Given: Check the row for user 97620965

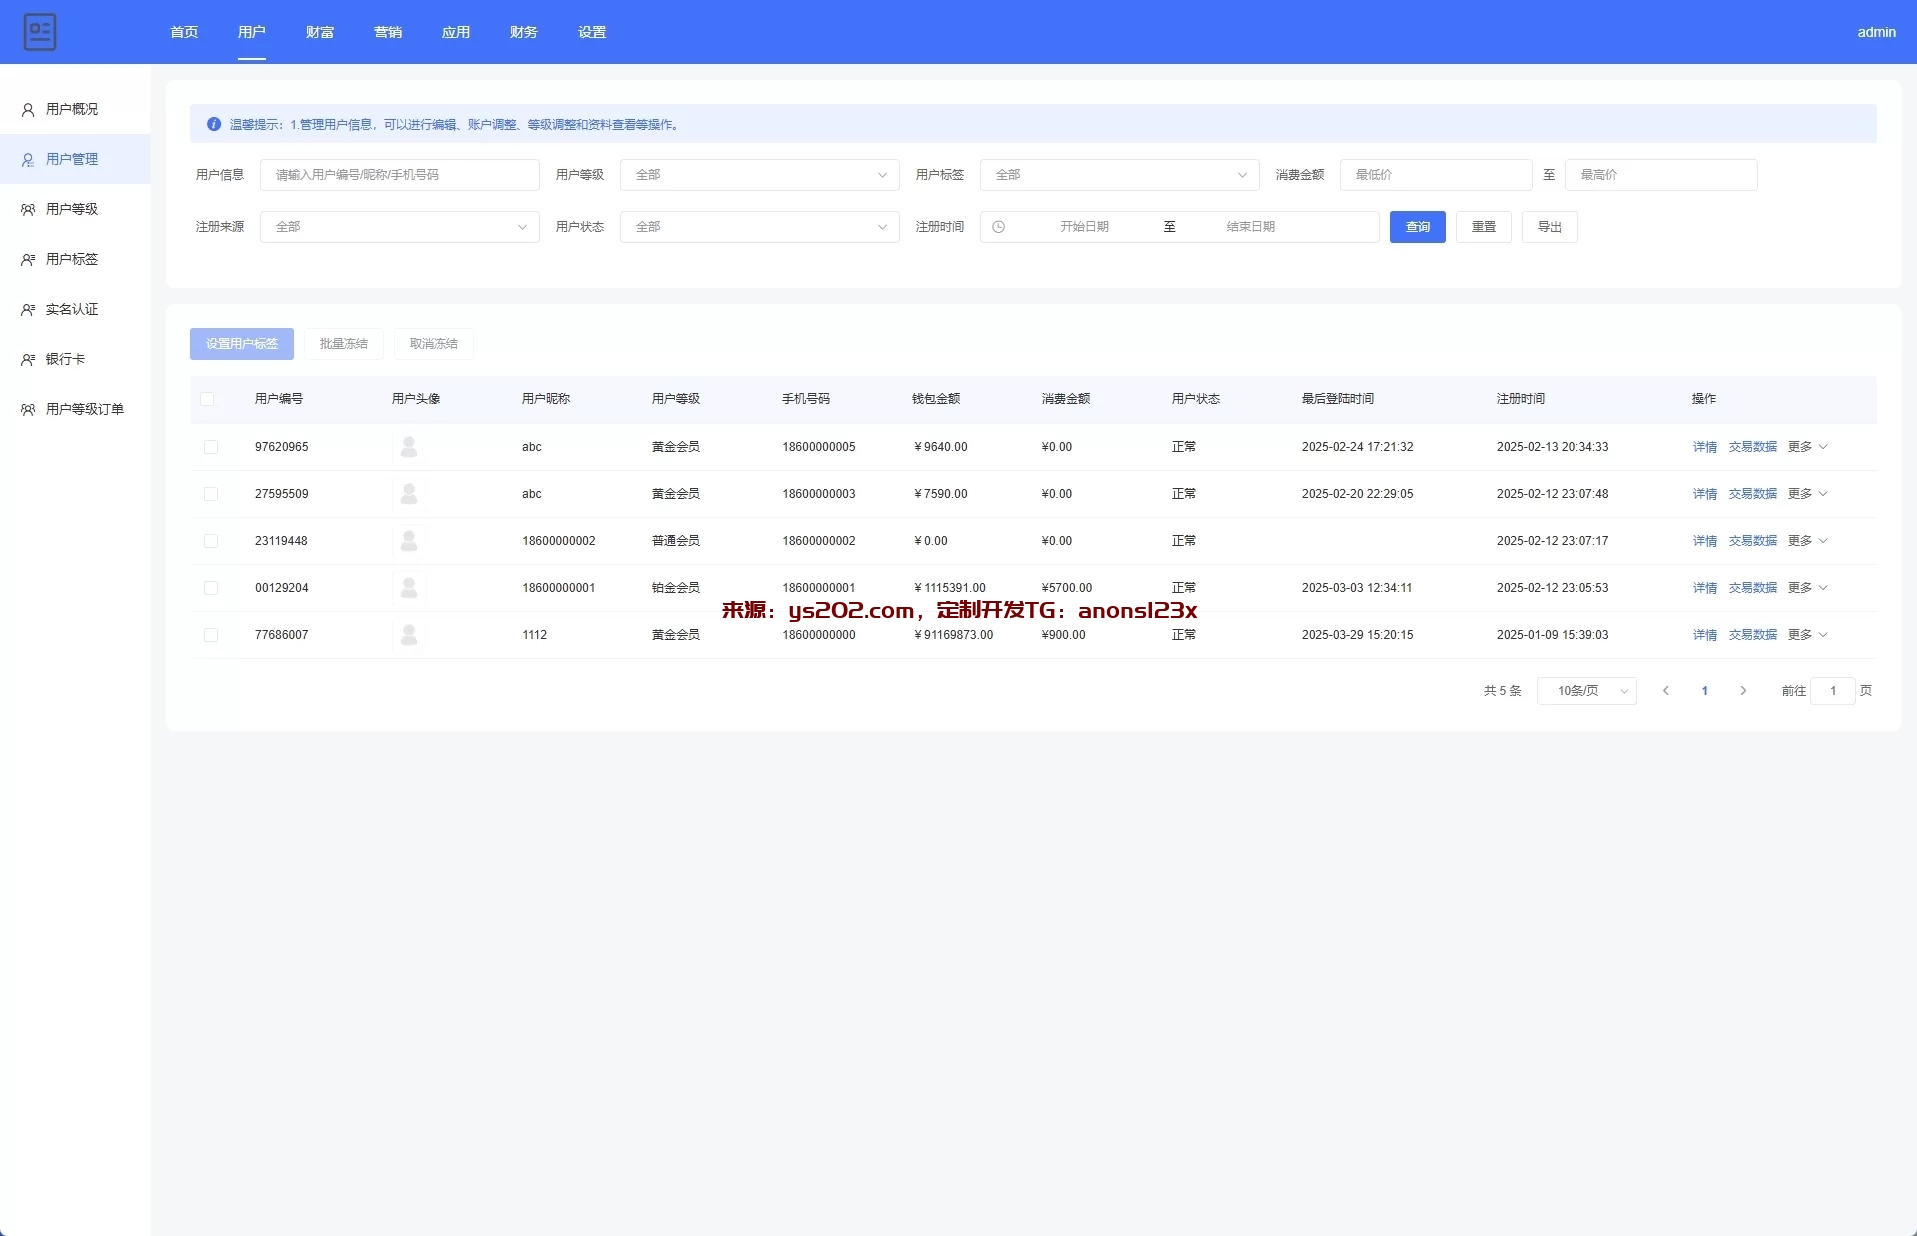Looking at the screenshot, I should (x=210, y=447).
